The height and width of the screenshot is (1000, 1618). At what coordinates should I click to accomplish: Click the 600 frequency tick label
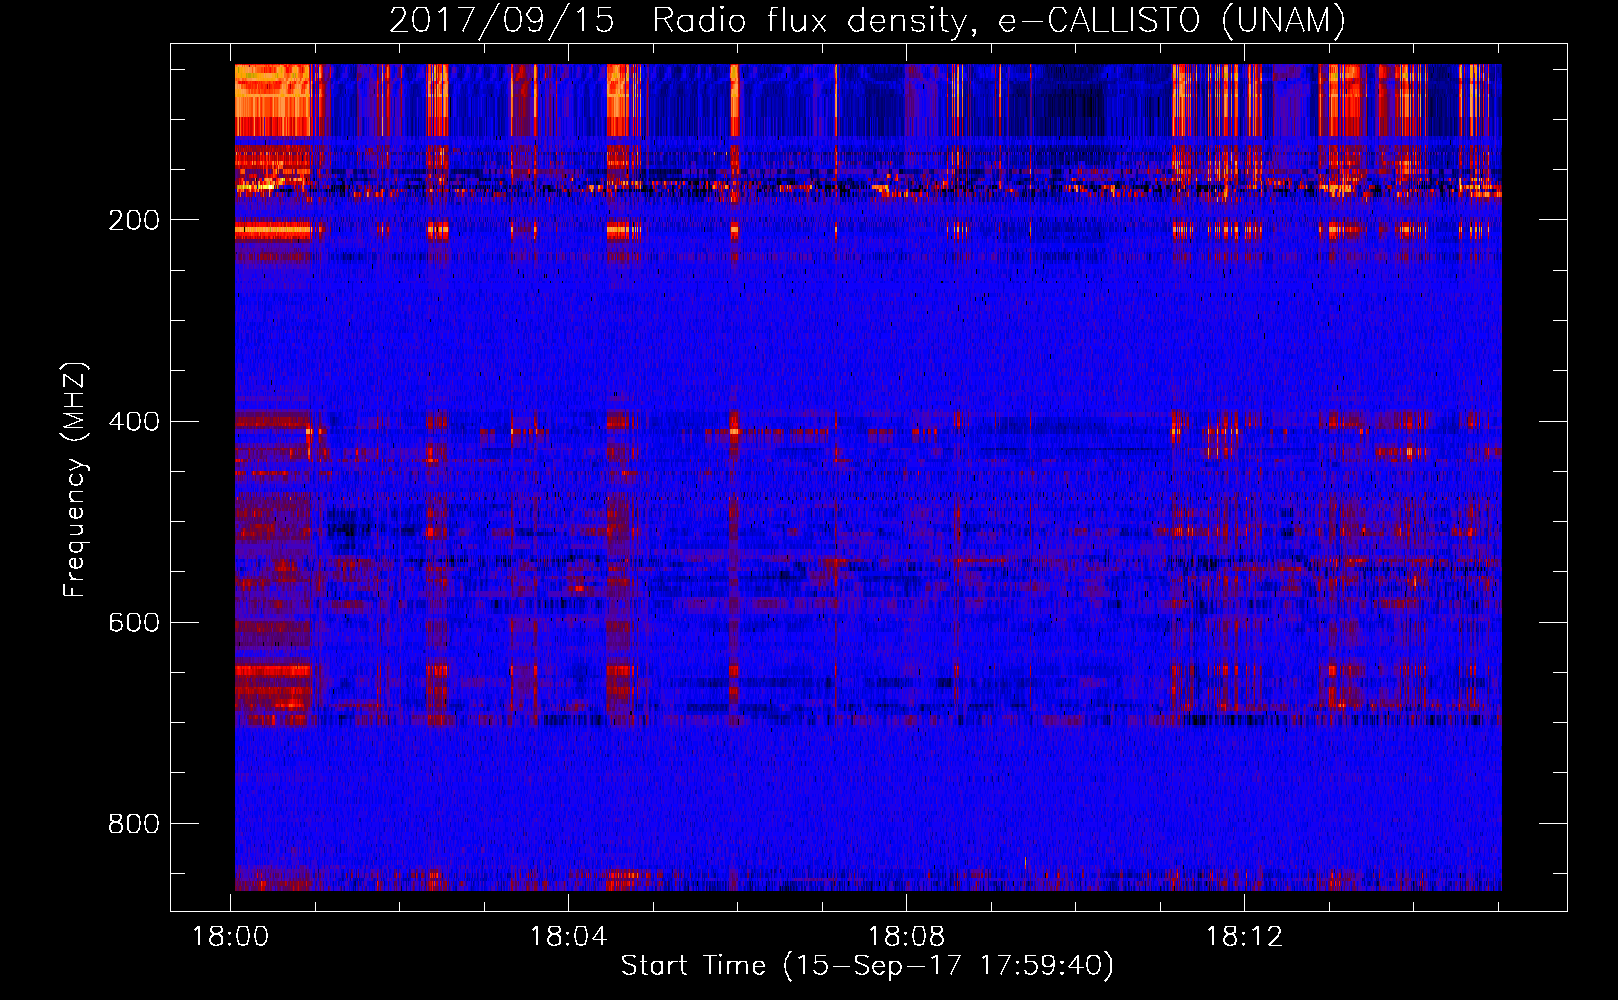134,623
